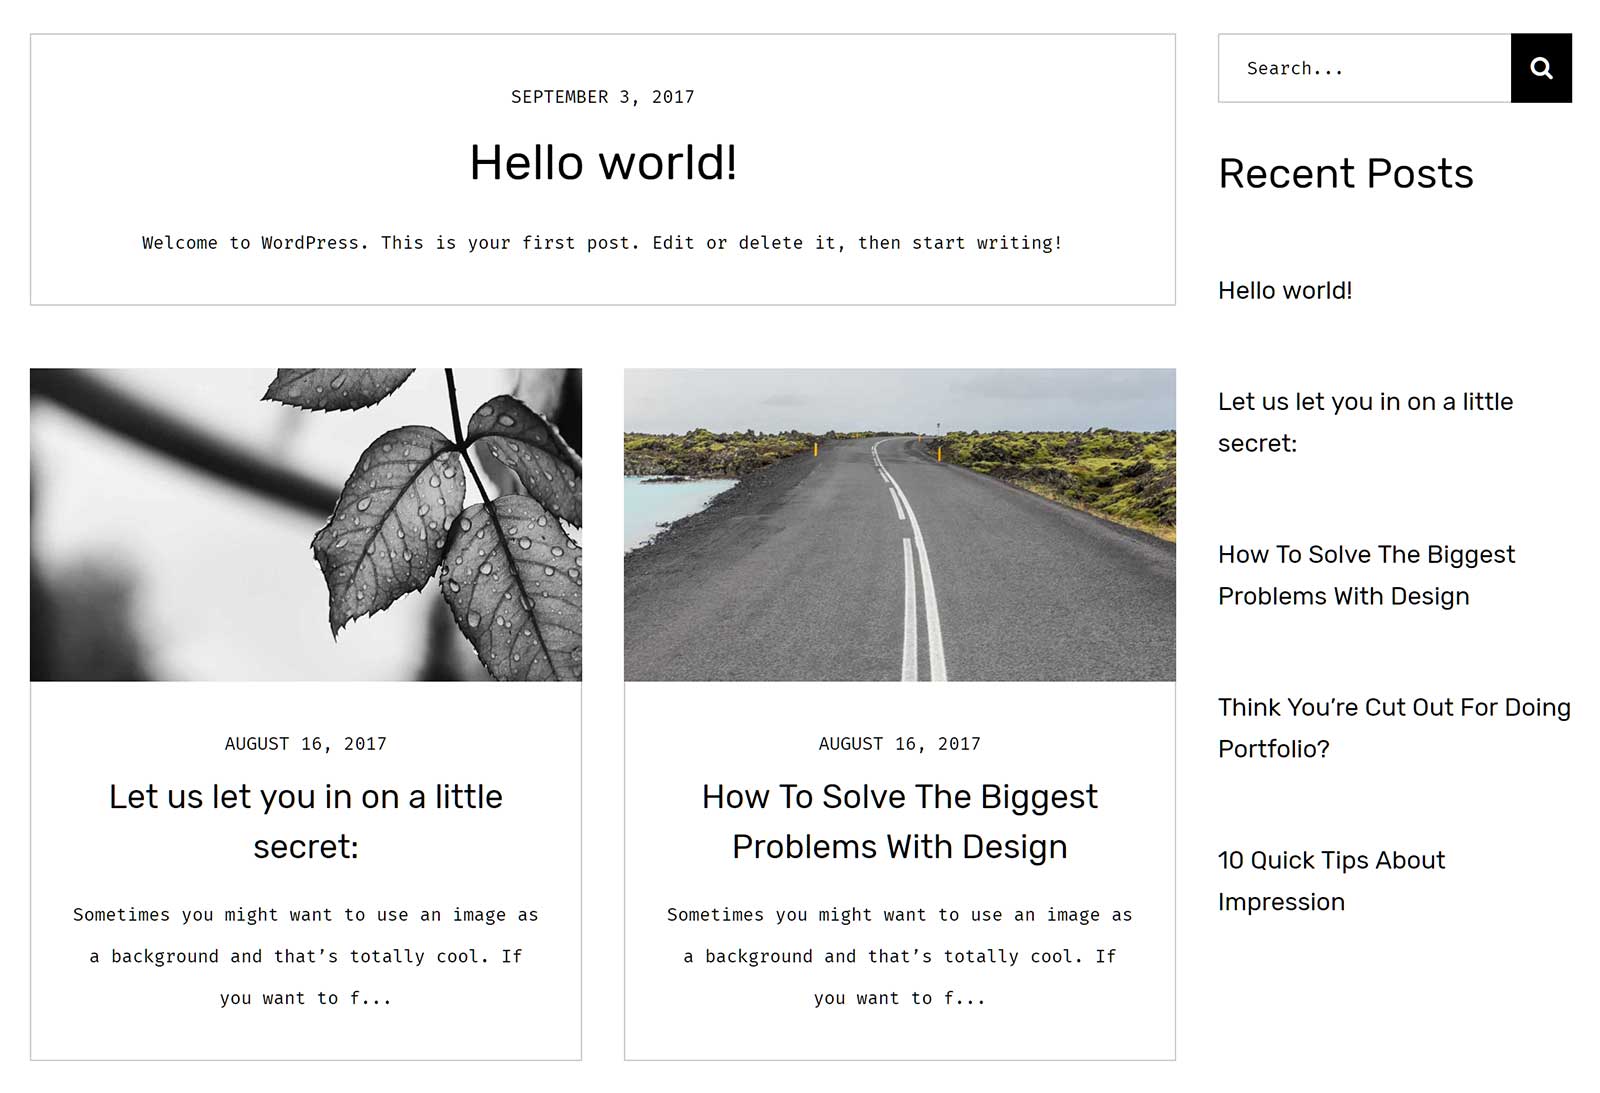Open "10 Quick Tips About Impression" link
1600x1093 pixels.
point(1331,881)
